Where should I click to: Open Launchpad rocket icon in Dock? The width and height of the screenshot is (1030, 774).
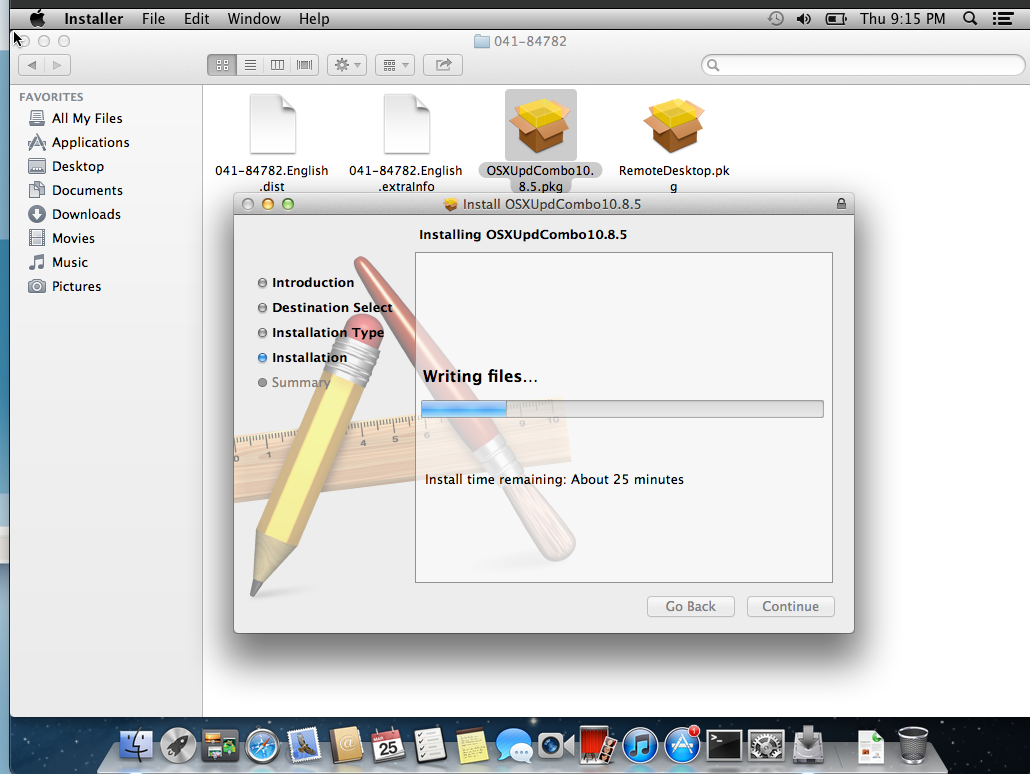[x=178, y=746]
